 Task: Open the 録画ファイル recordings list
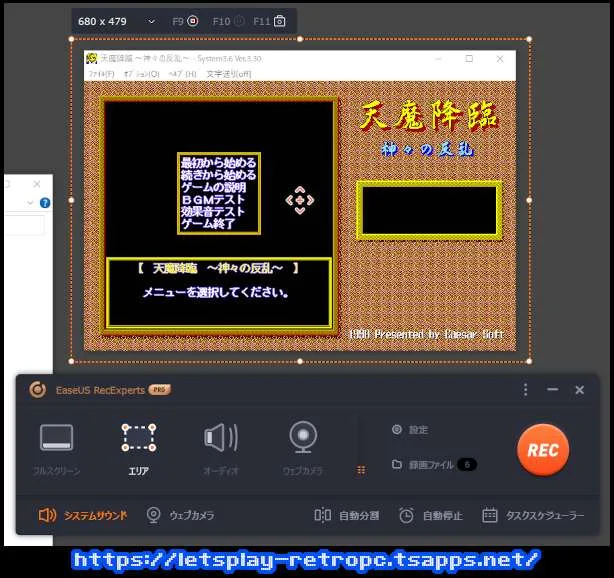pos(423,465)
